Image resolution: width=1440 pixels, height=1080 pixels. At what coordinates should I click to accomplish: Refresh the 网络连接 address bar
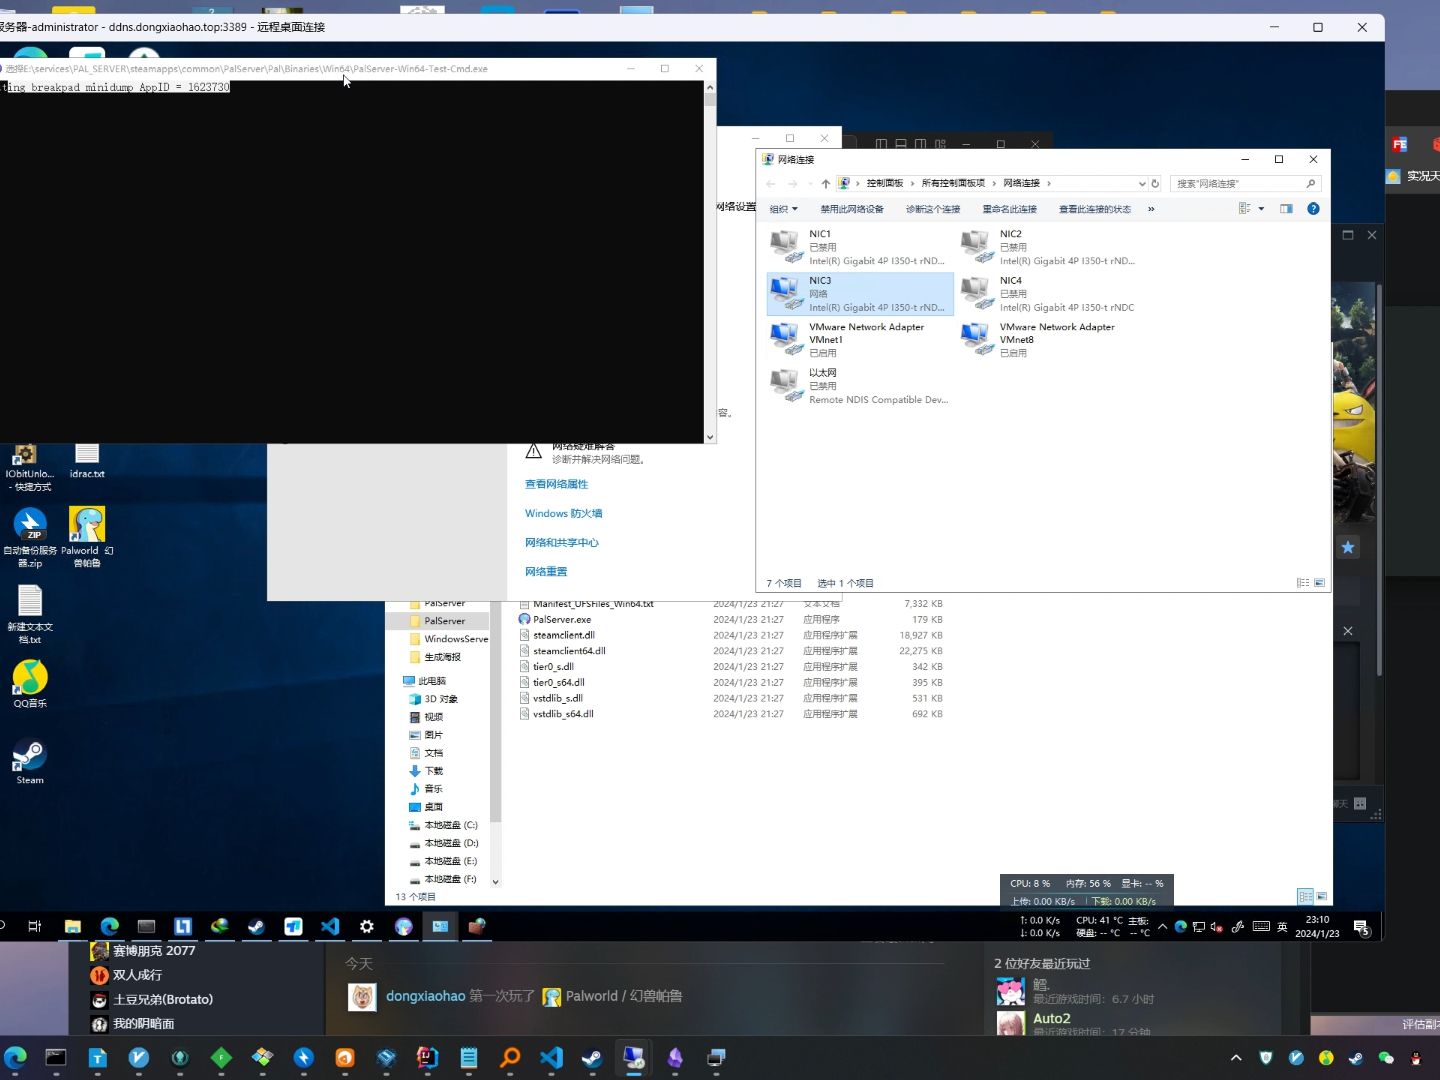(1155, 184)
